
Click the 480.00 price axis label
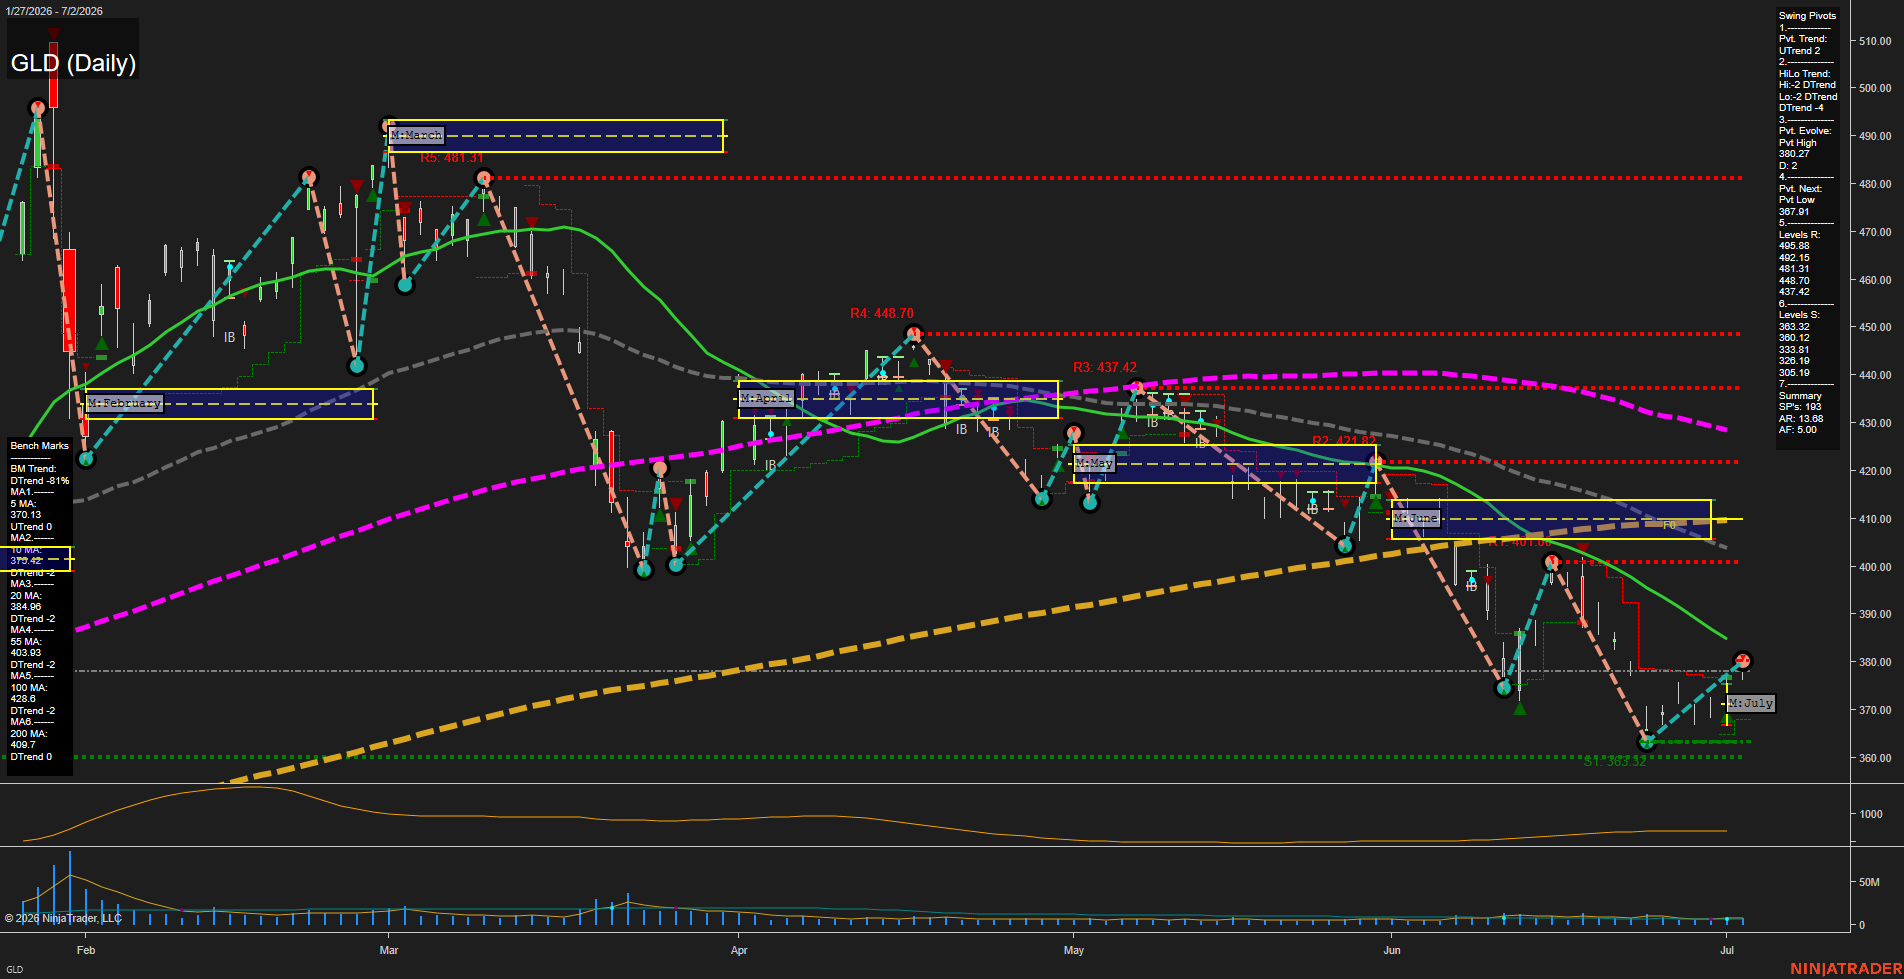[1875, 184]
